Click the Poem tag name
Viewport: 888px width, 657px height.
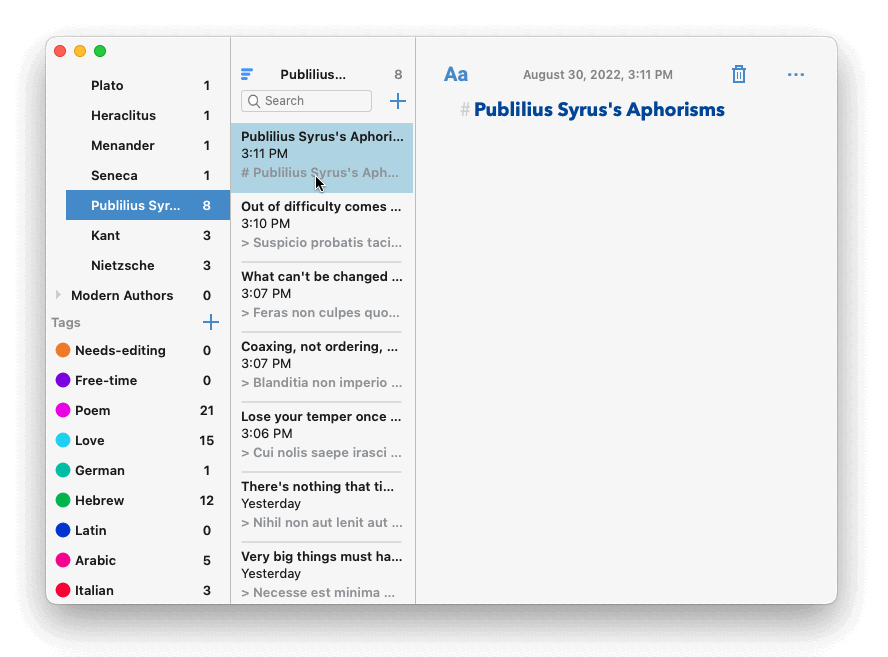click(92, 410)
